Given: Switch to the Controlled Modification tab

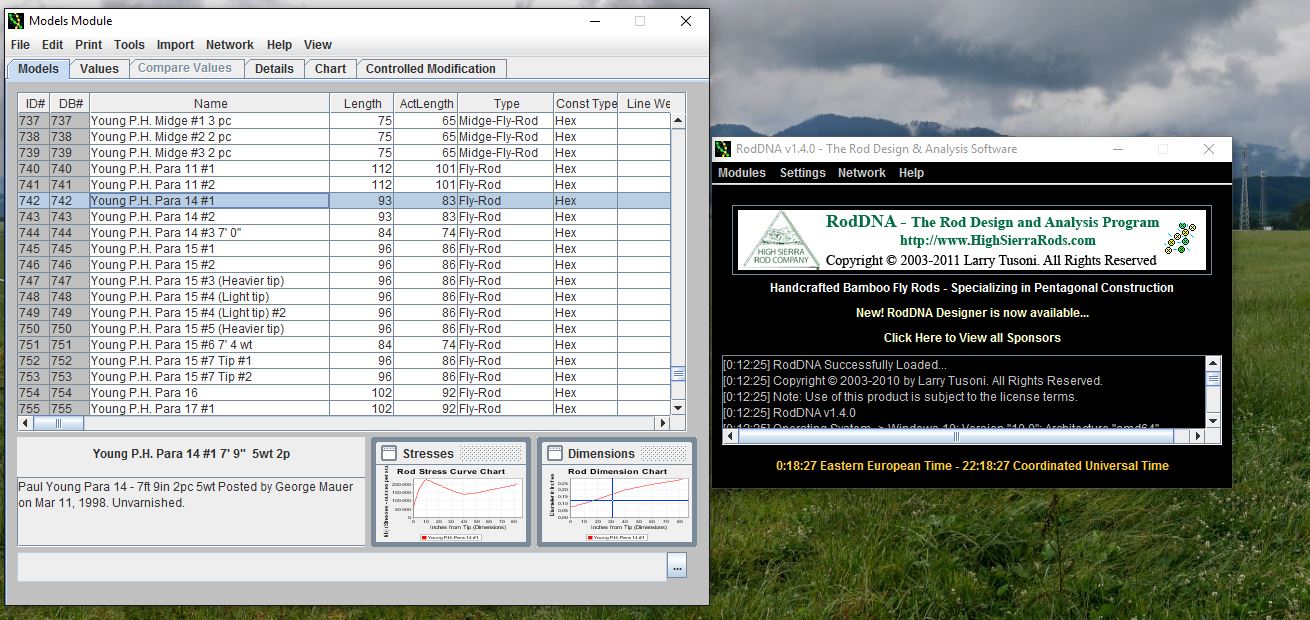Looking at the screenshot, I should [430, 69].
